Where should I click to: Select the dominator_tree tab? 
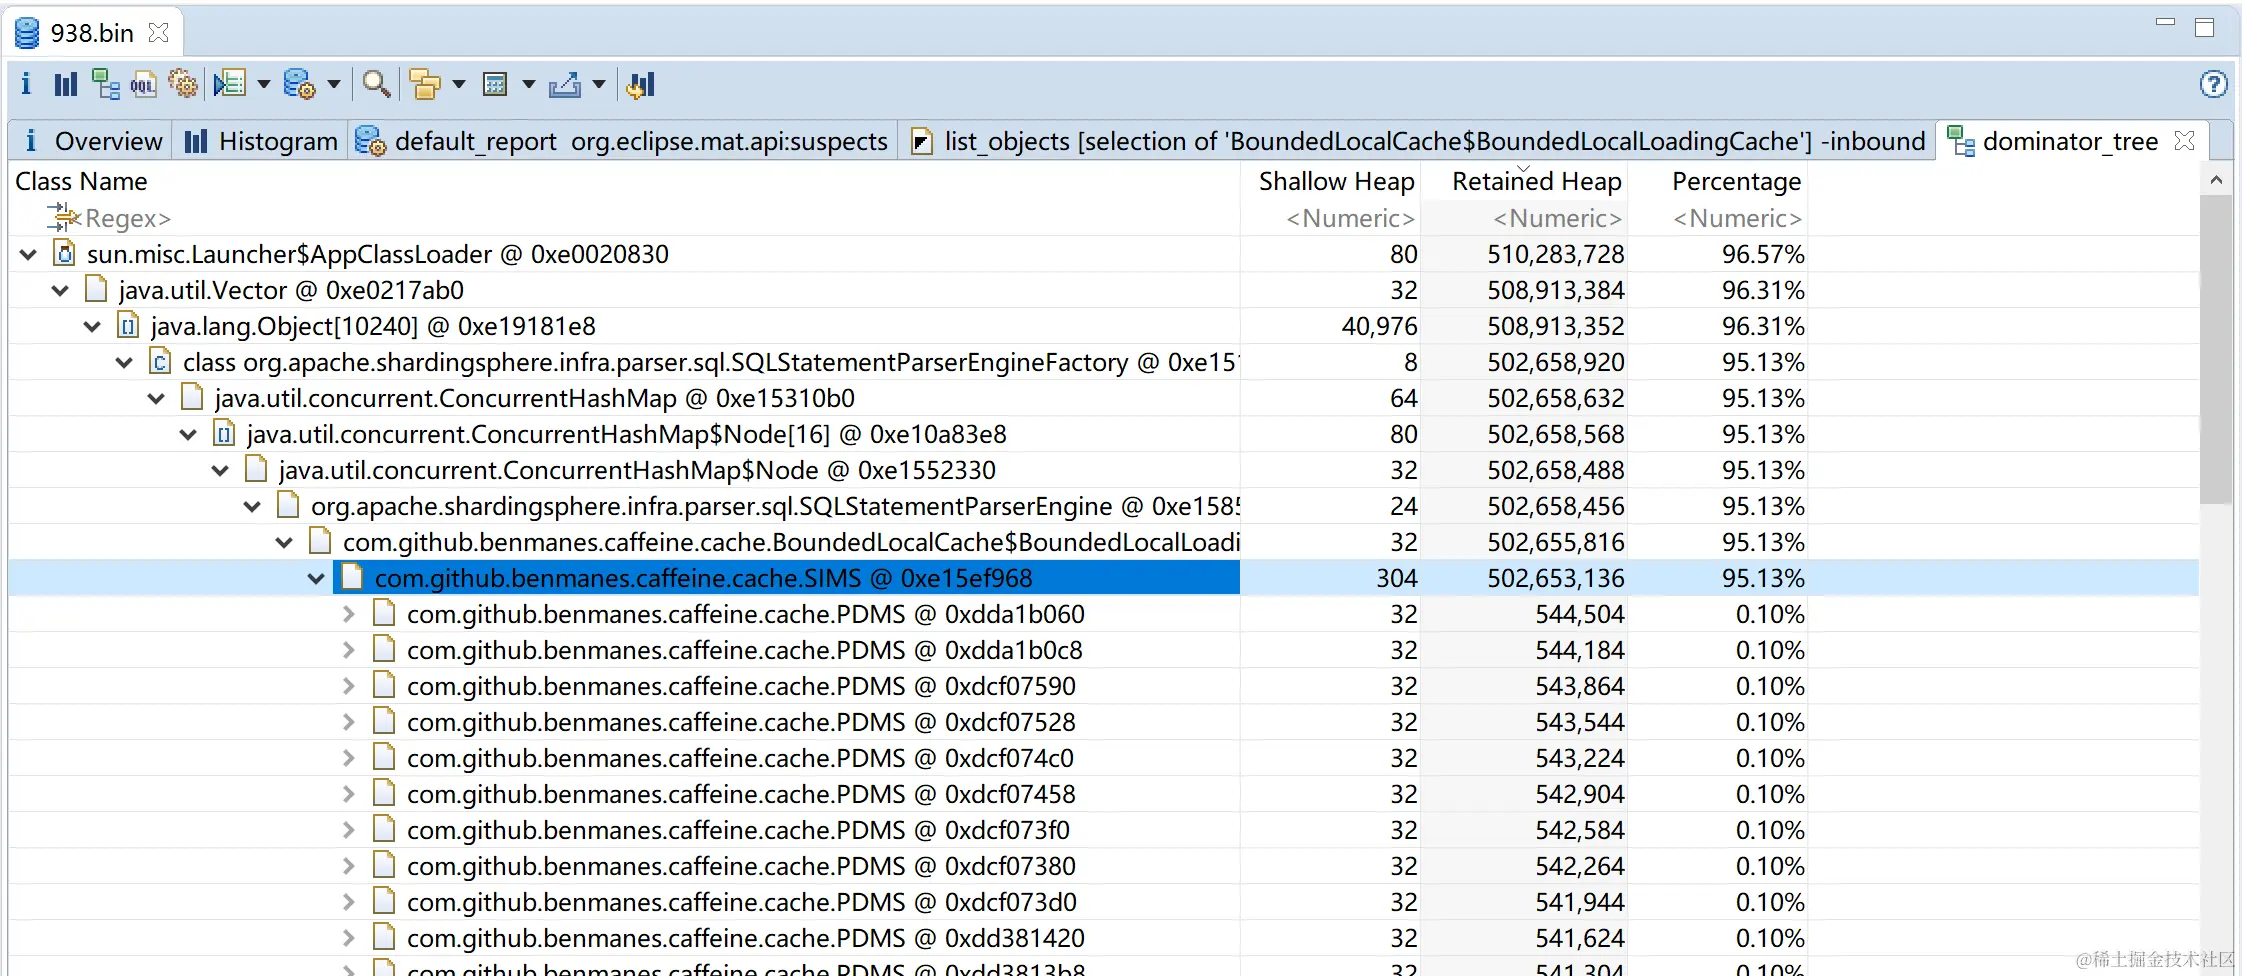click(2070, 141)
